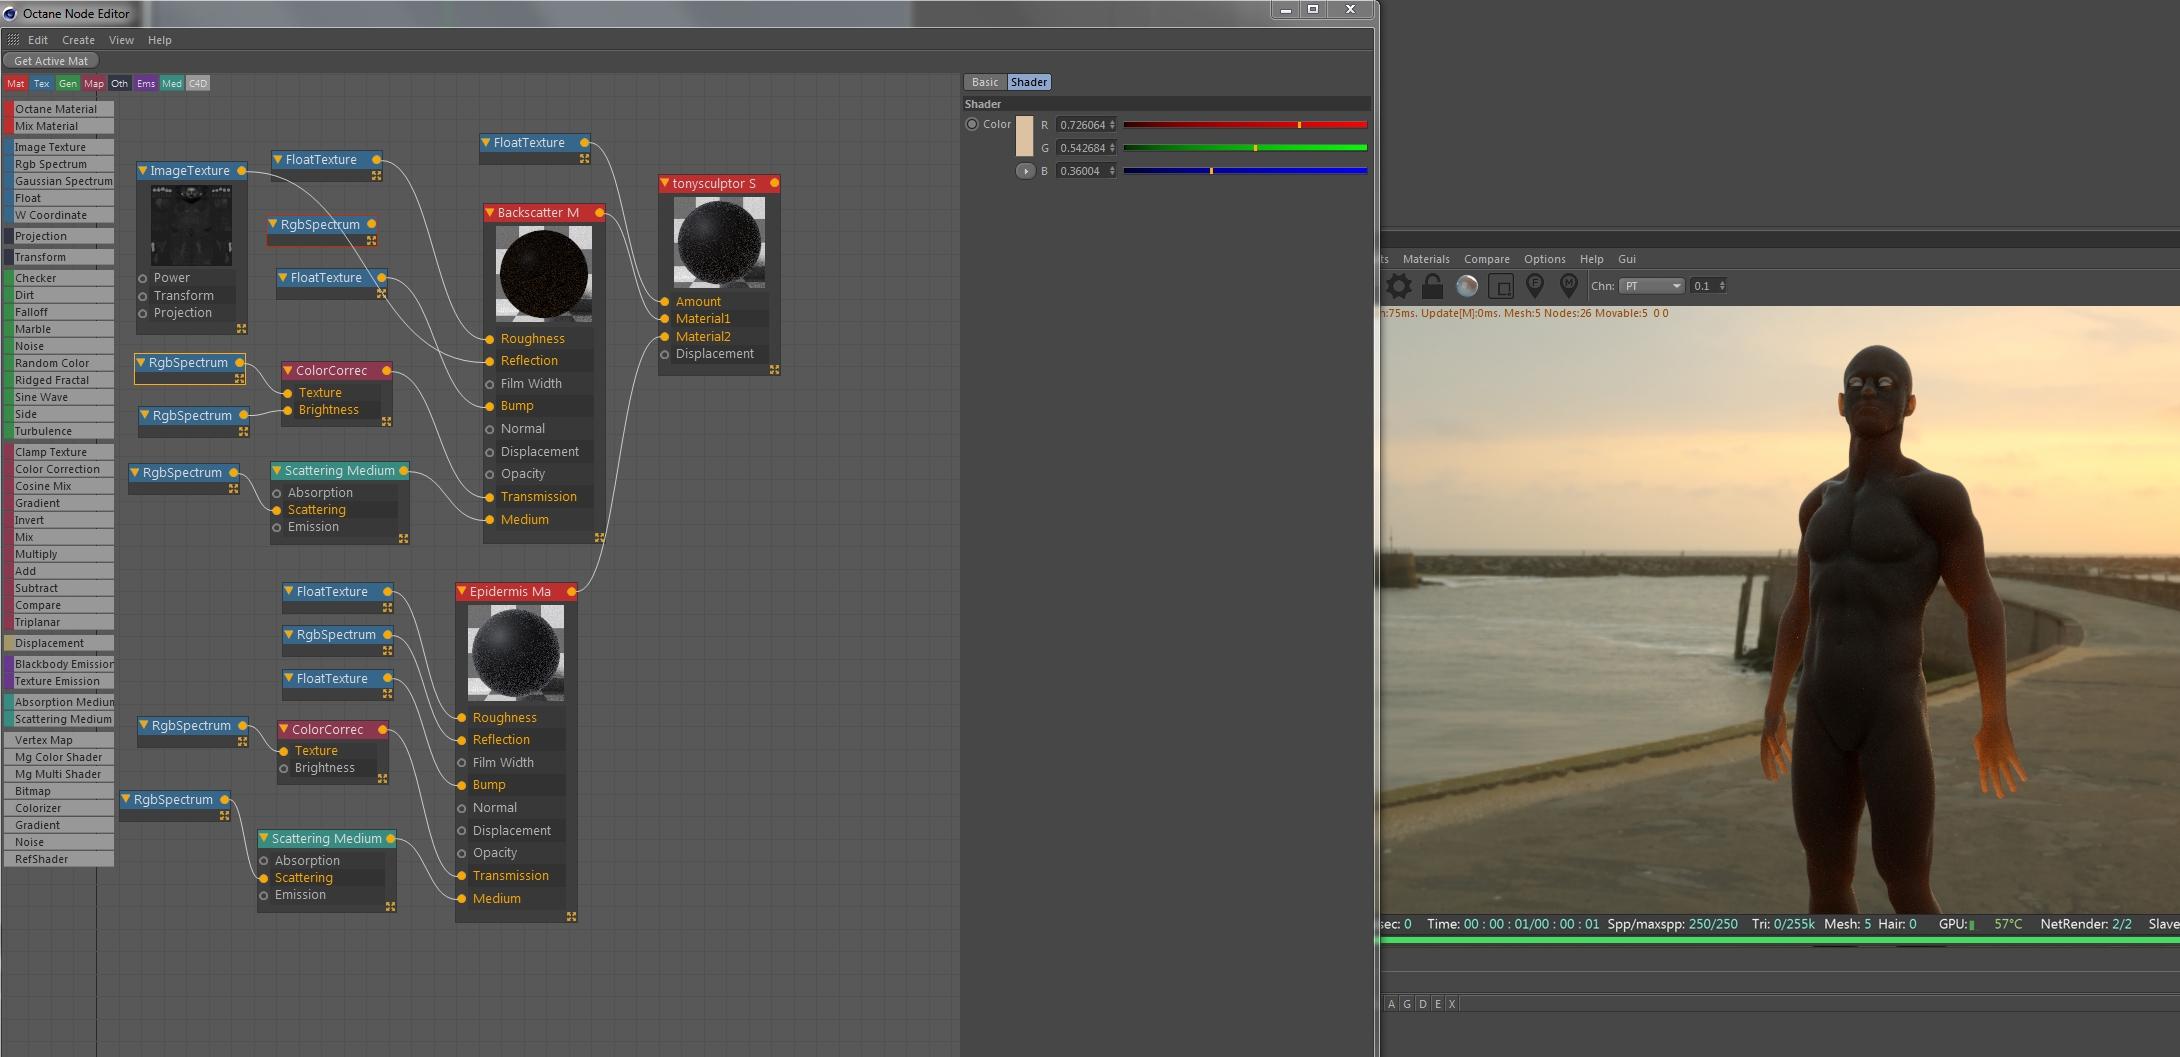The image size is (2180, 1057).
Task: Activate the render region square icon
Action: (1500, 287)
